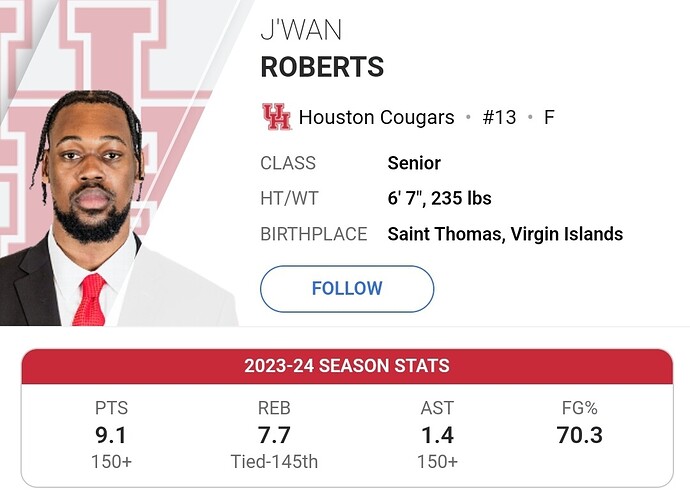Viewport: 690px width, 492px height.
Task: Click the height and weight value
Action: (x=439, y=198)
